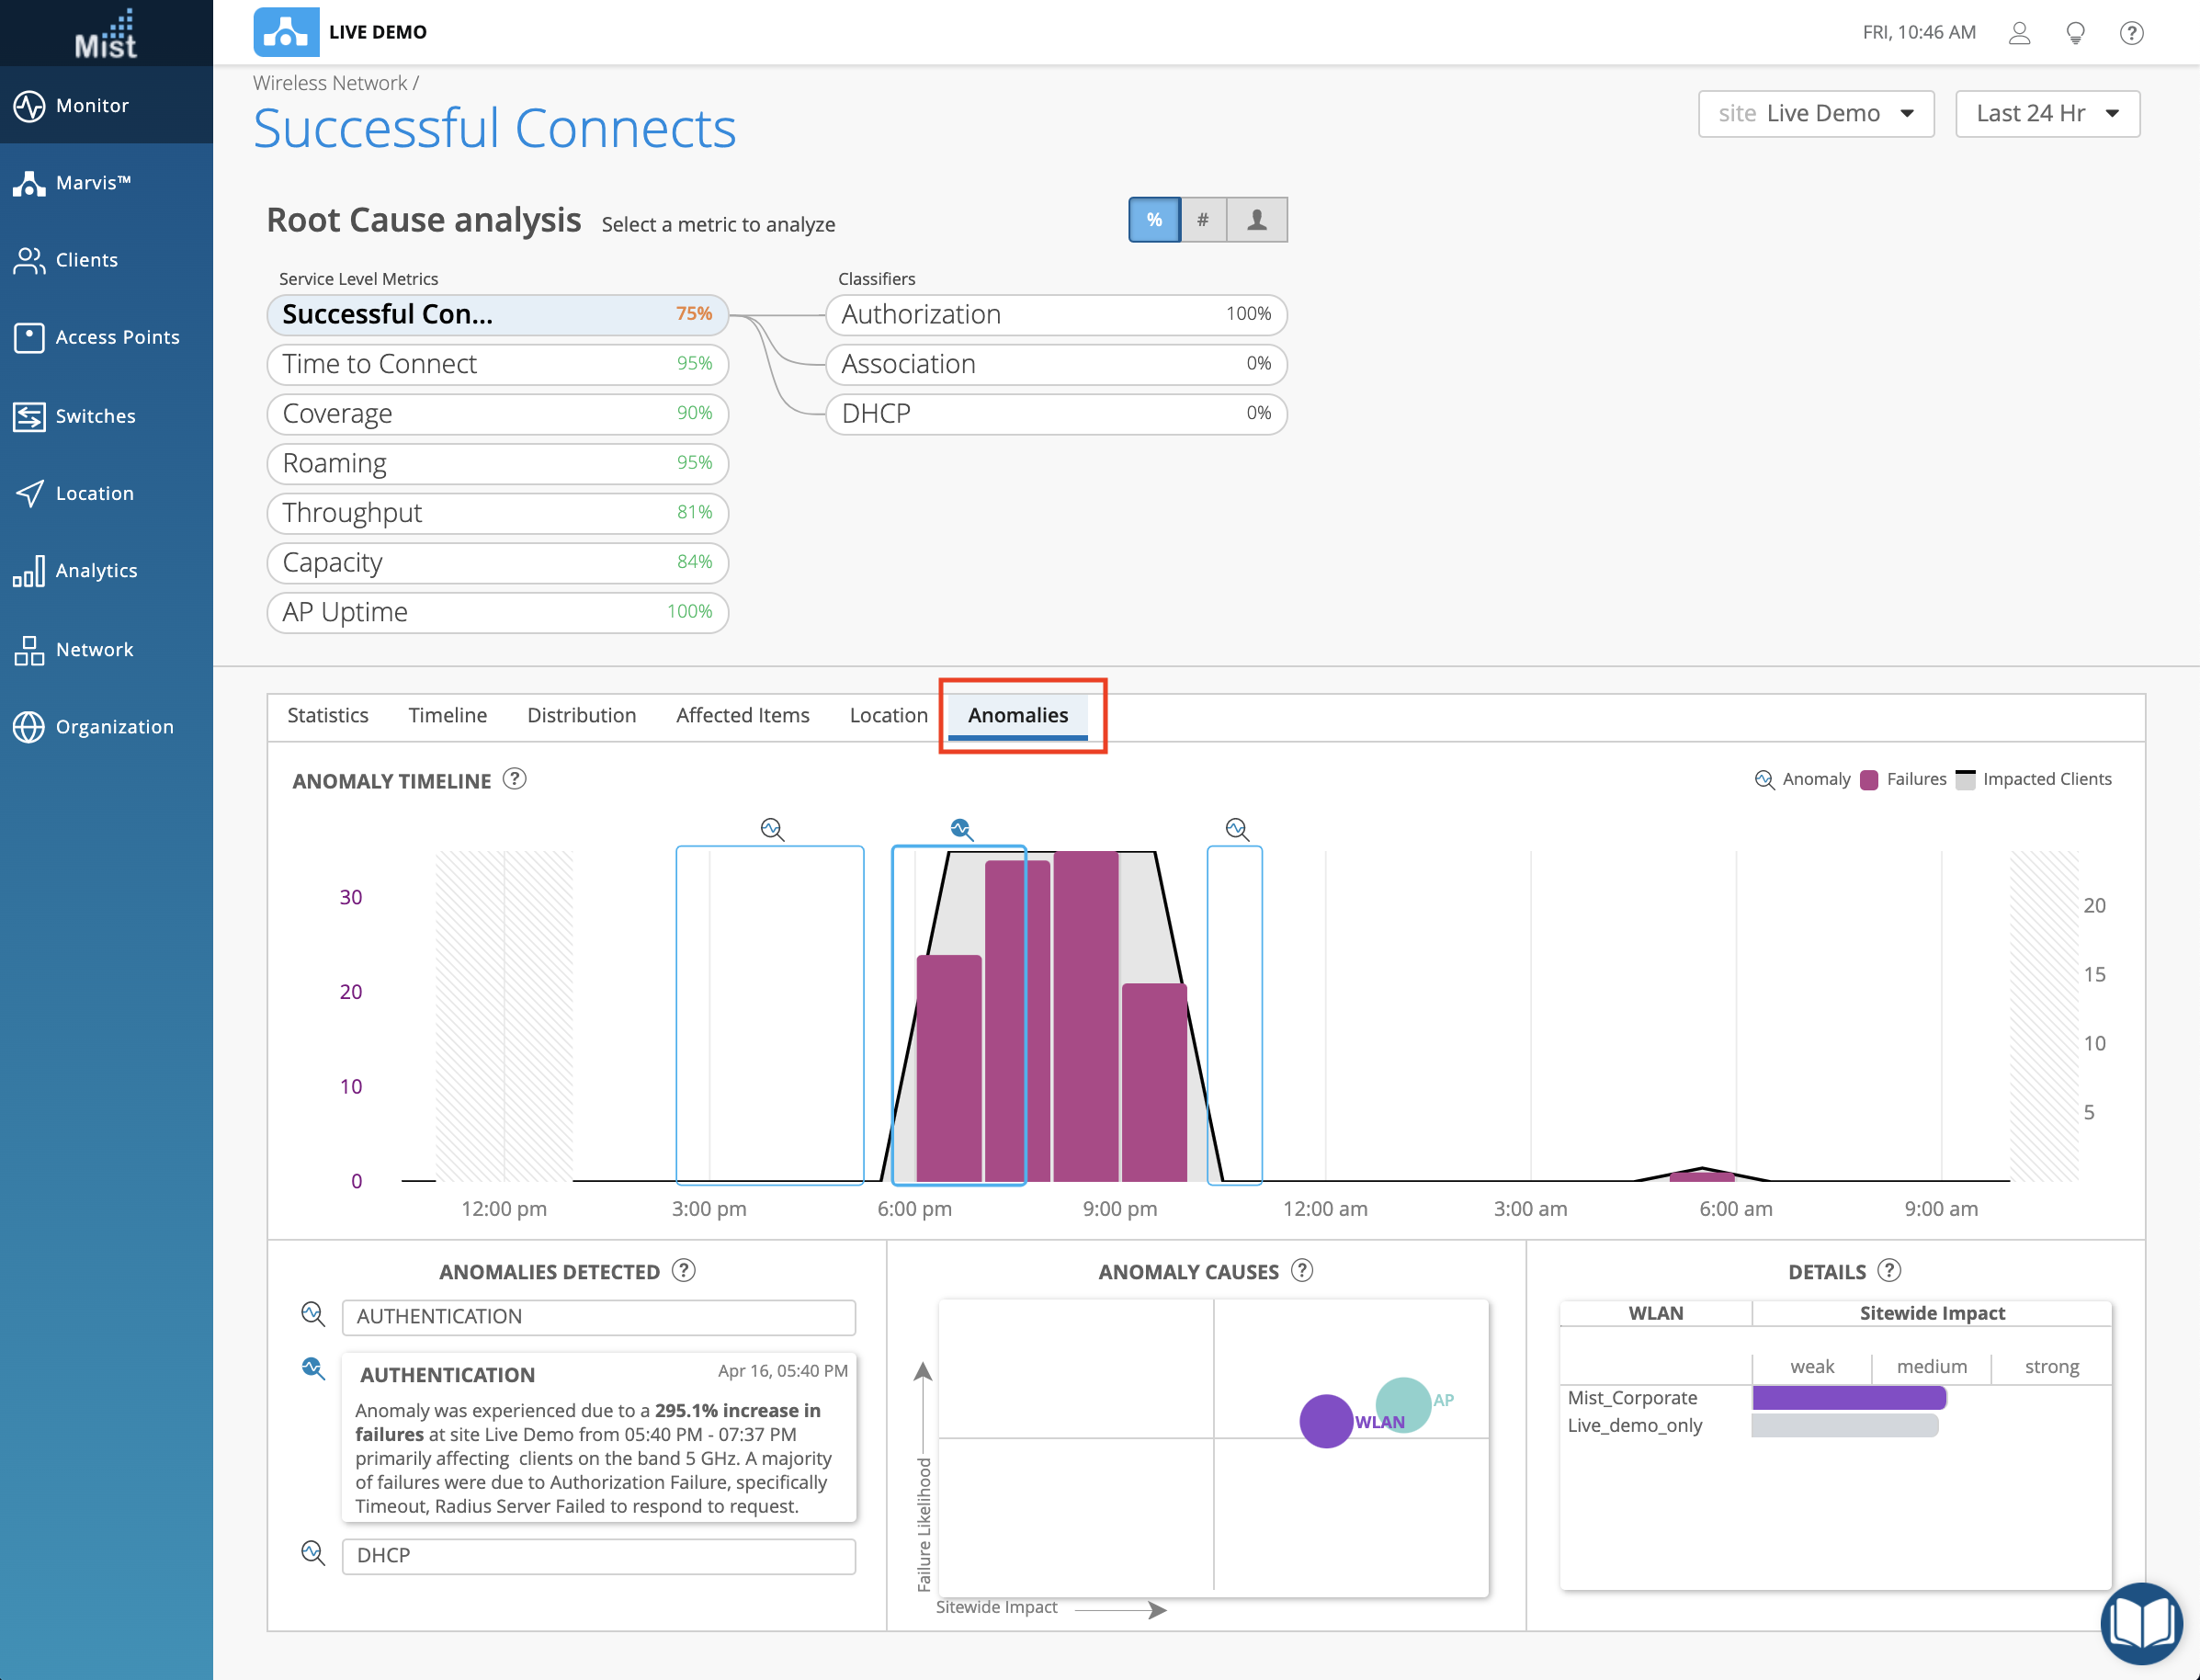Expand the DHCP anomaly entry
This screenshot has height=1680, width=2200.
tap(598, 1556)
